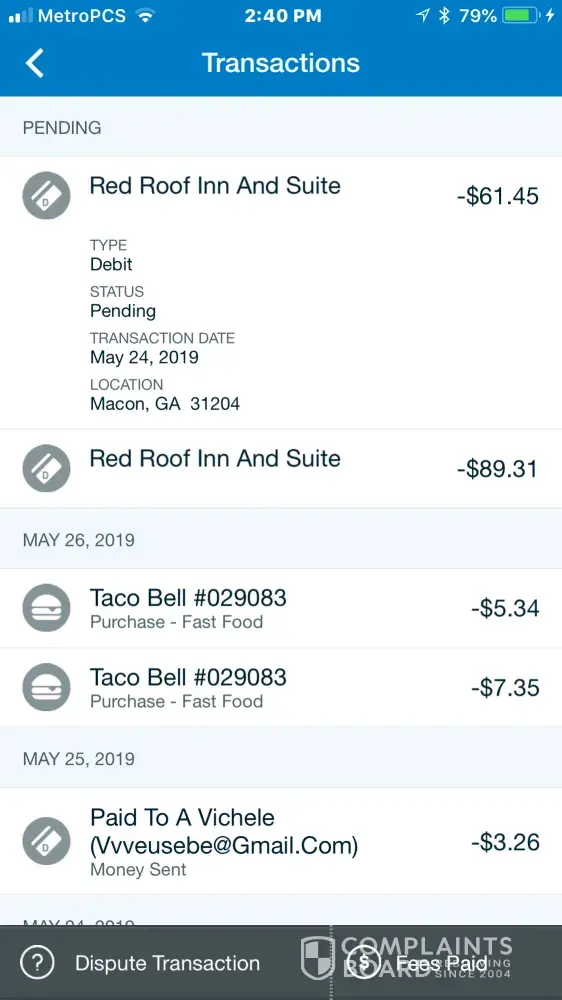
Task: Expand the Taco Bell -$7.35 transaction details
Action: pyautogui.click(x=281, y=688)
